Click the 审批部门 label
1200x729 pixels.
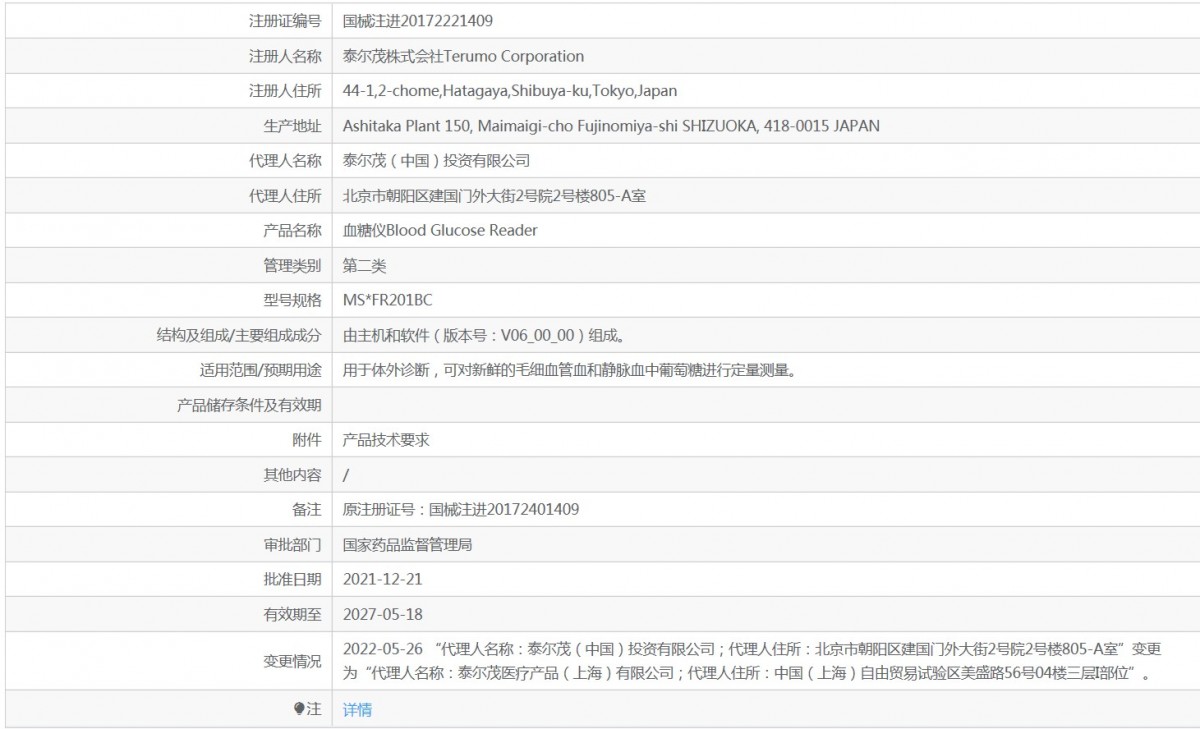pos(292,545)
